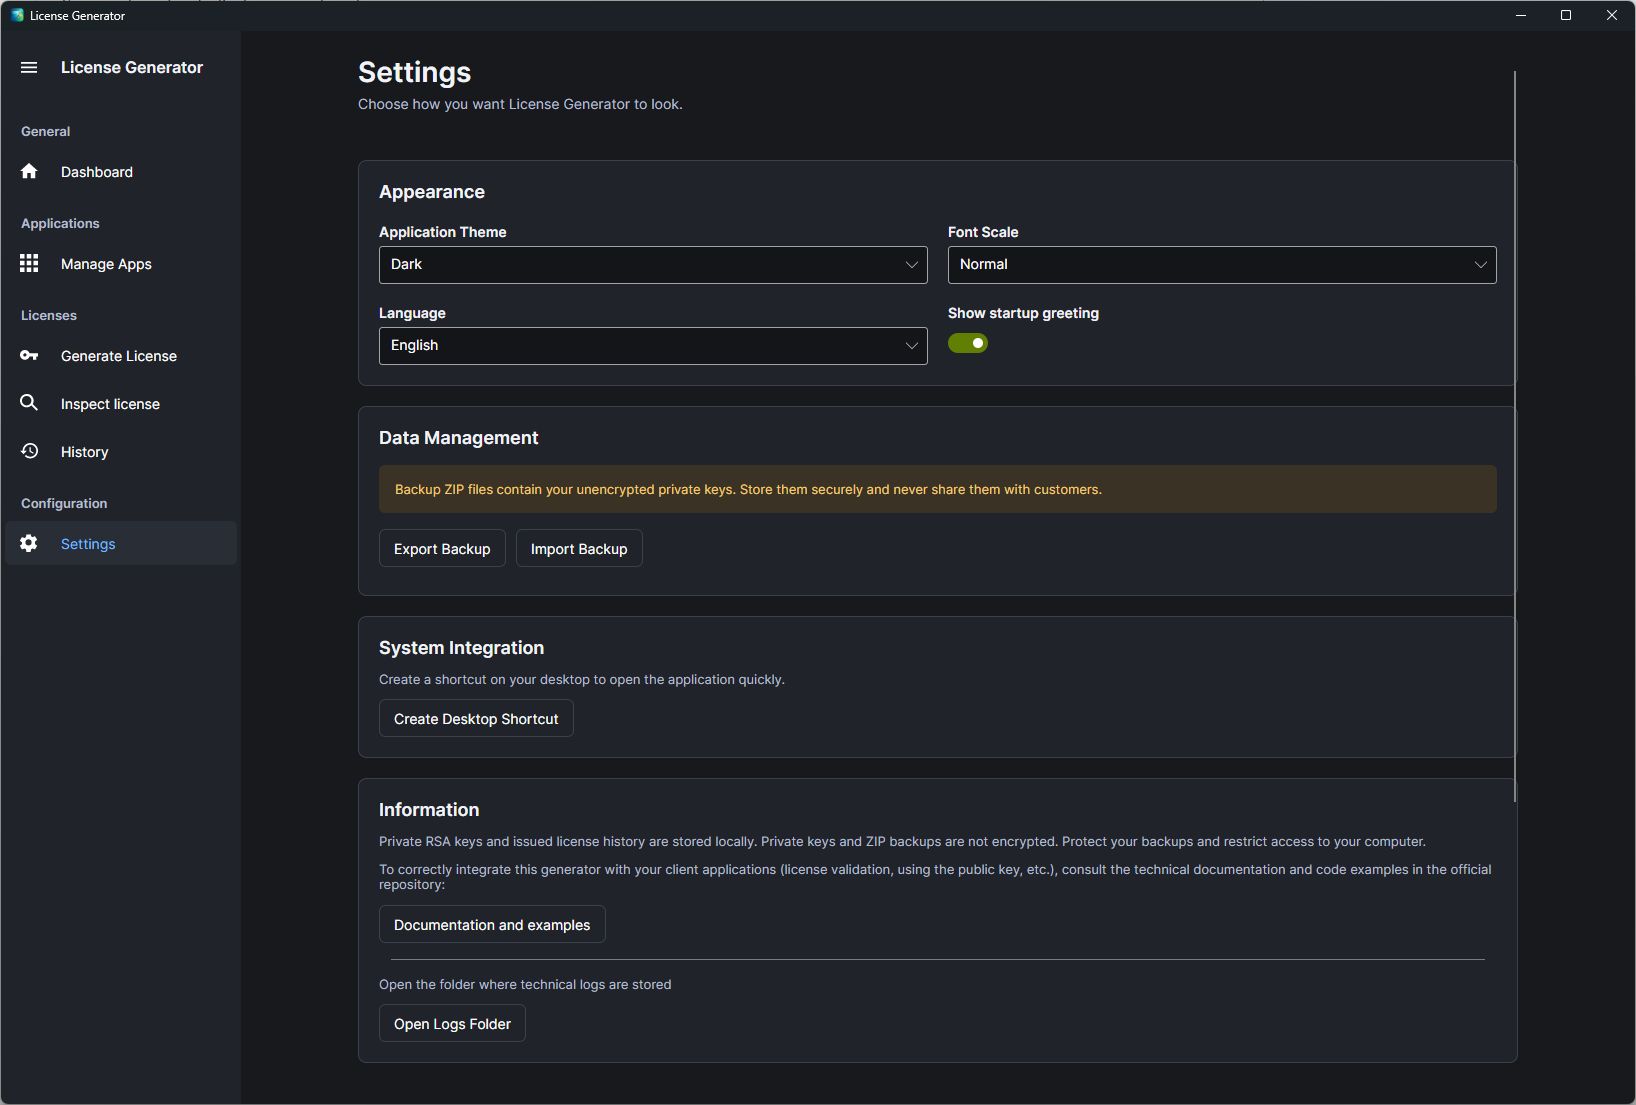The image size is (1636, 1105).
Task: Go to Dashboard in the sidebar
Action: pos(121,172)
